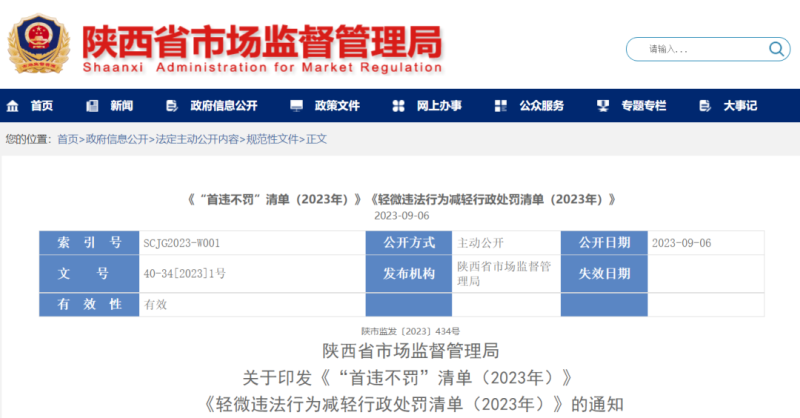Click the news icon beside 新闻
This screenshot has width=800, height=418.
[92, 106]
